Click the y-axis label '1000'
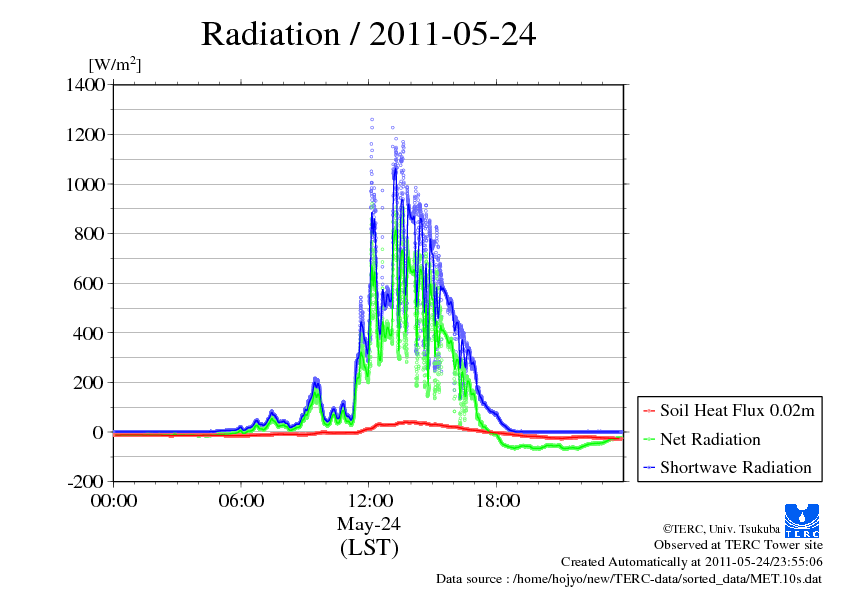This screenshot has width=842, height=595. click(85, 184)
